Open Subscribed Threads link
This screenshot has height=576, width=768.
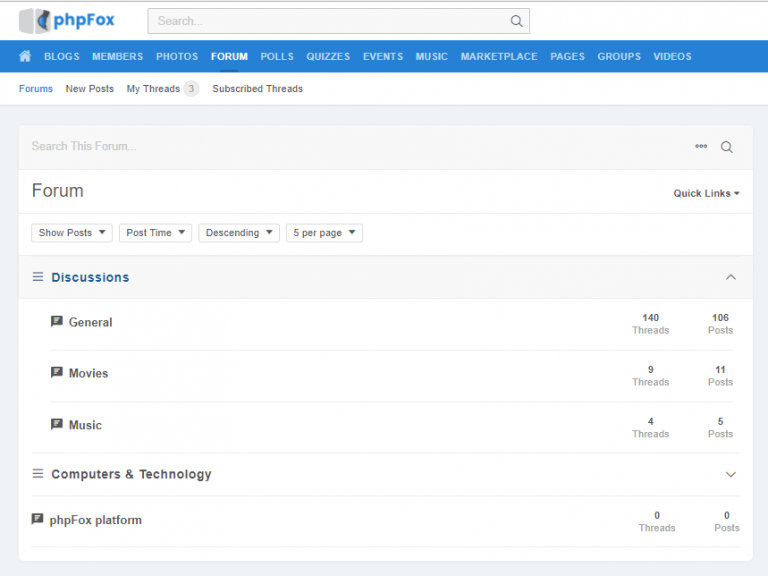(x=257, y=89)
